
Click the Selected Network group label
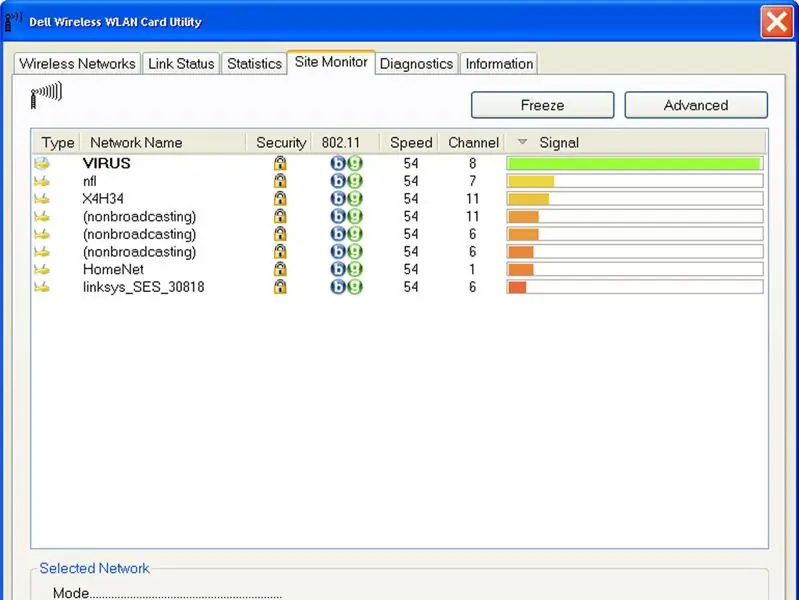click(x=94, y=568)
